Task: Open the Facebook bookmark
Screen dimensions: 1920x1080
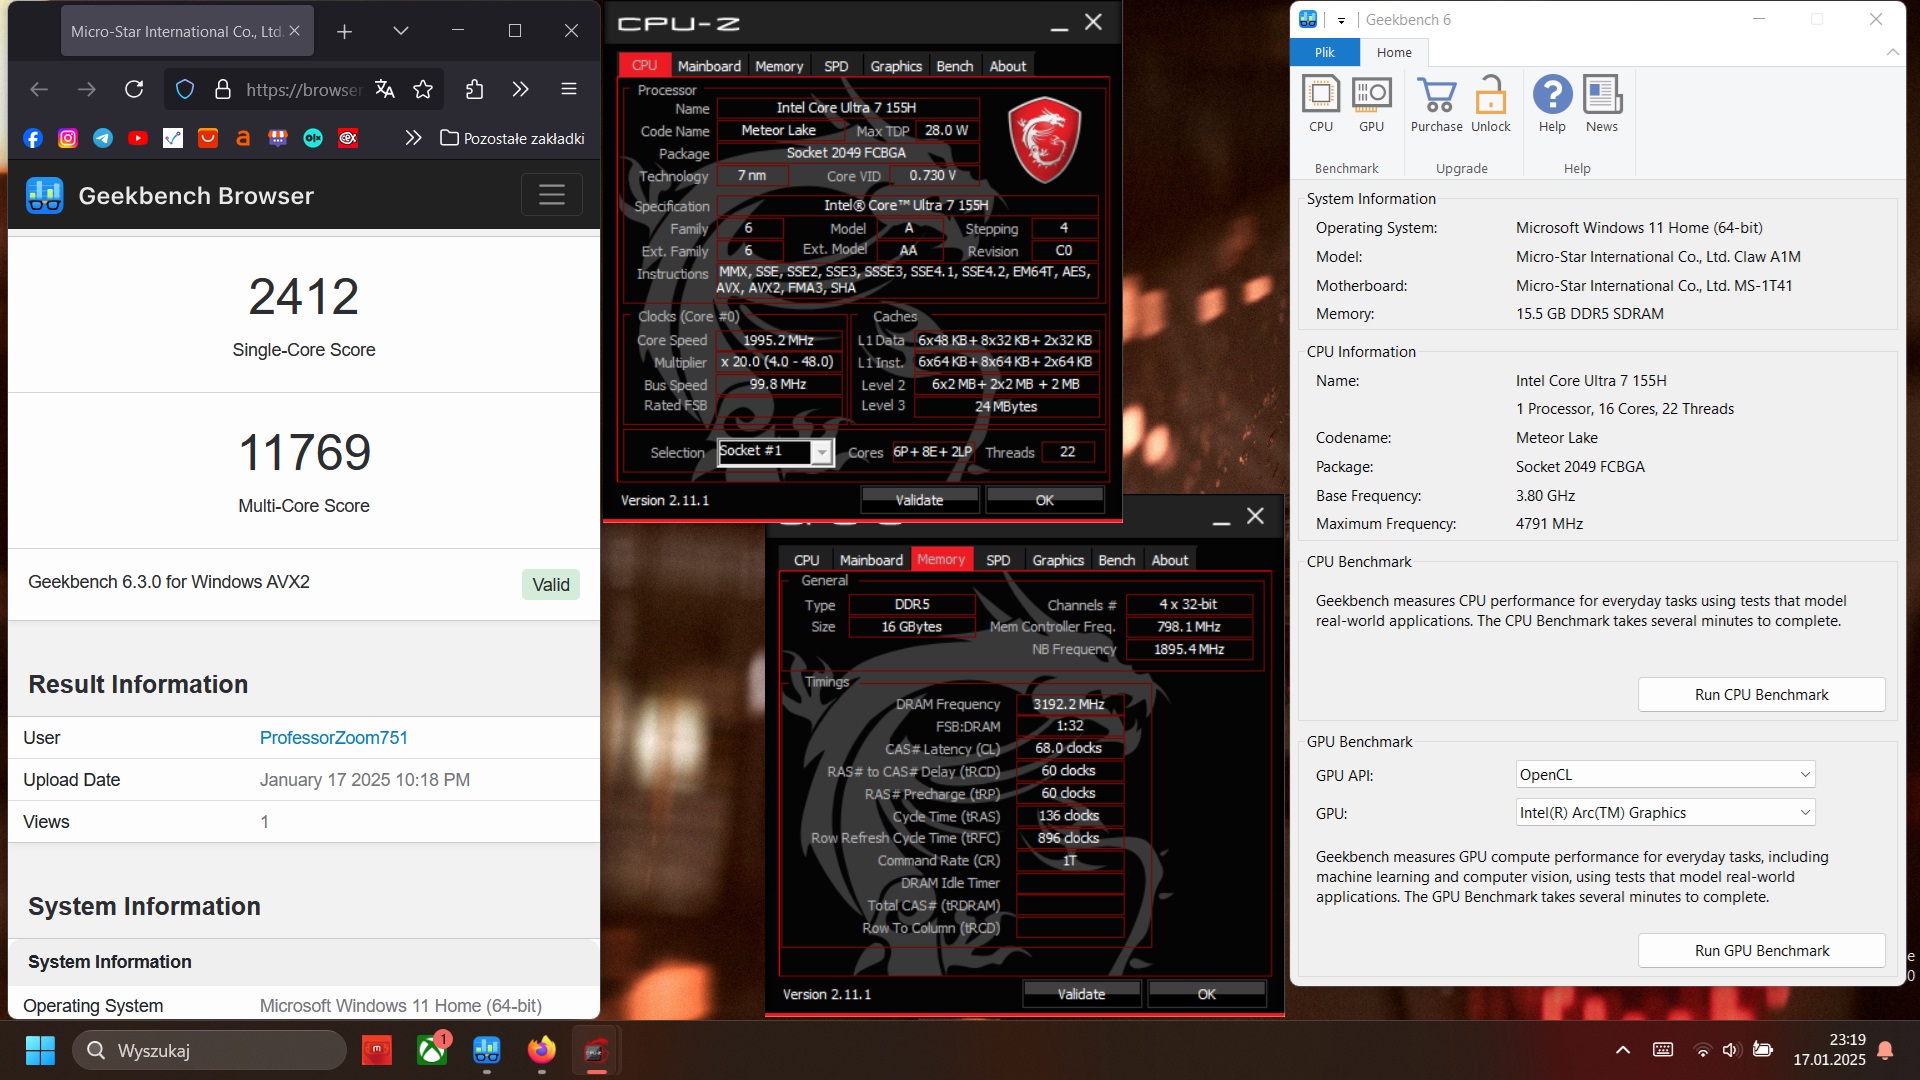Action: point(33,138)
